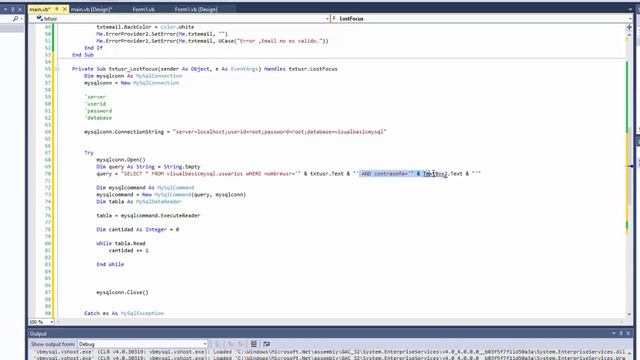Click the 'Dim tabla As MySqlDataReader' line
640x360 pixels.
click(x=139, y=202)
